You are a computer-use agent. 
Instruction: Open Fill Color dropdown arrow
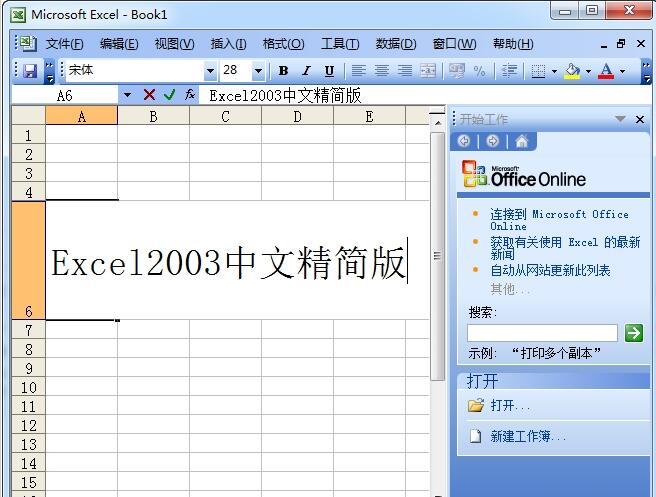[588, 71]
